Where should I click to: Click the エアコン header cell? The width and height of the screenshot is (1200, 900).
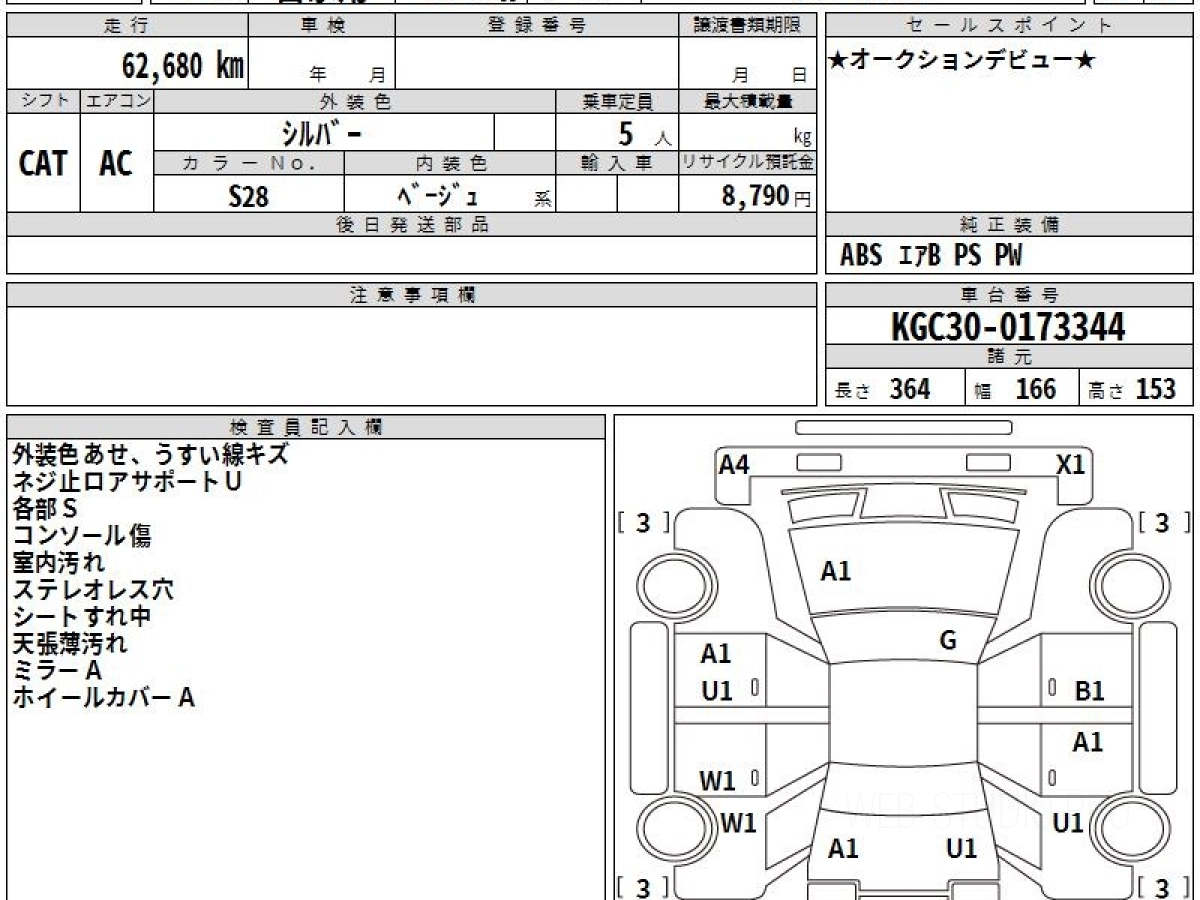pos(117,101)
